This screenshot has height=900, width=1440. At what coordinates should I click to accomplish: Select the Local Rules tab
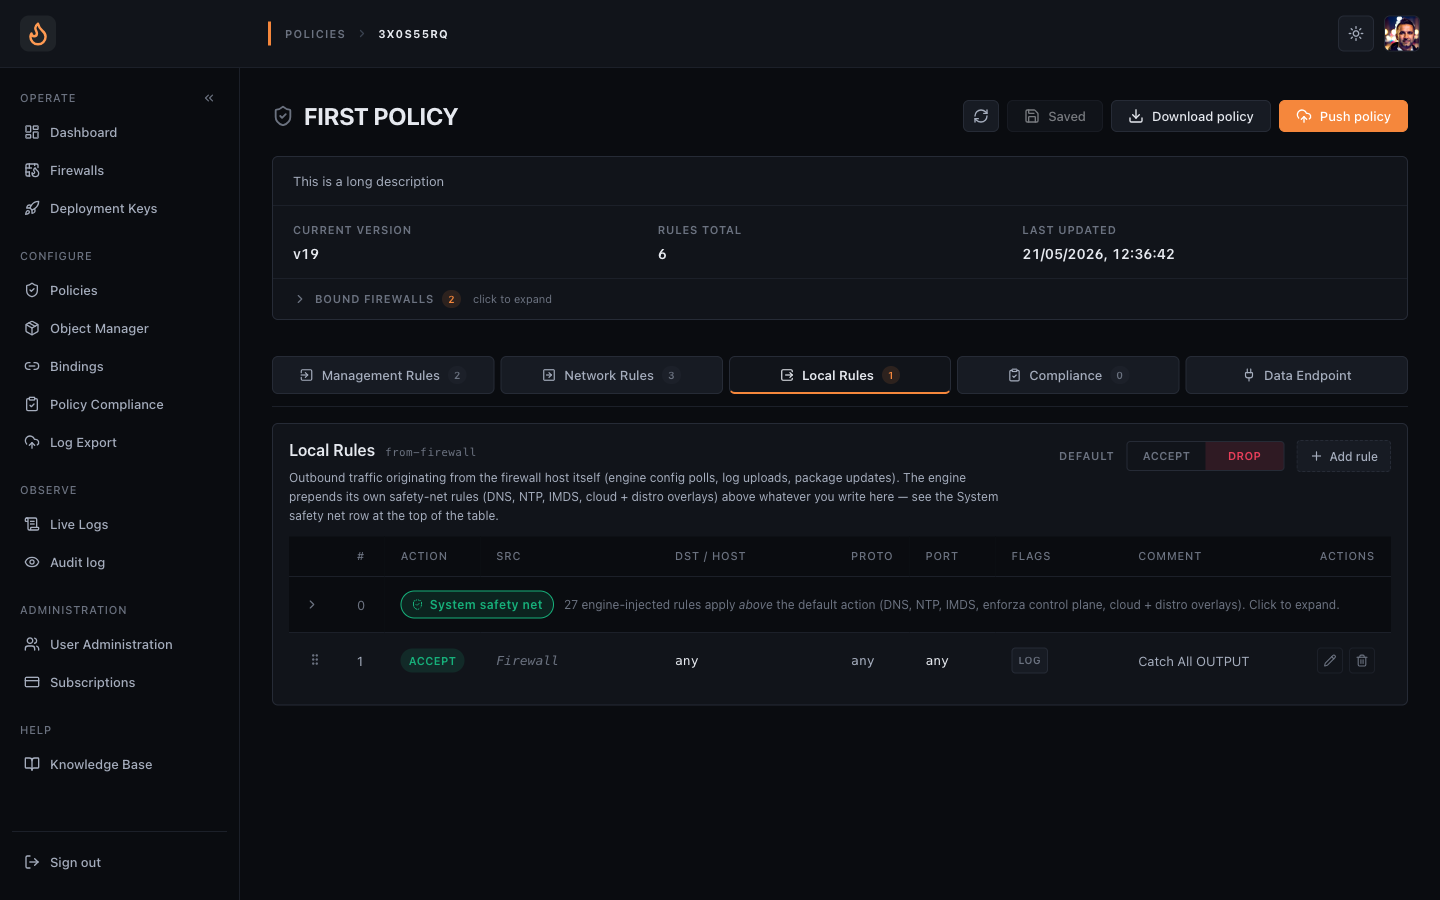coord(840,375)
